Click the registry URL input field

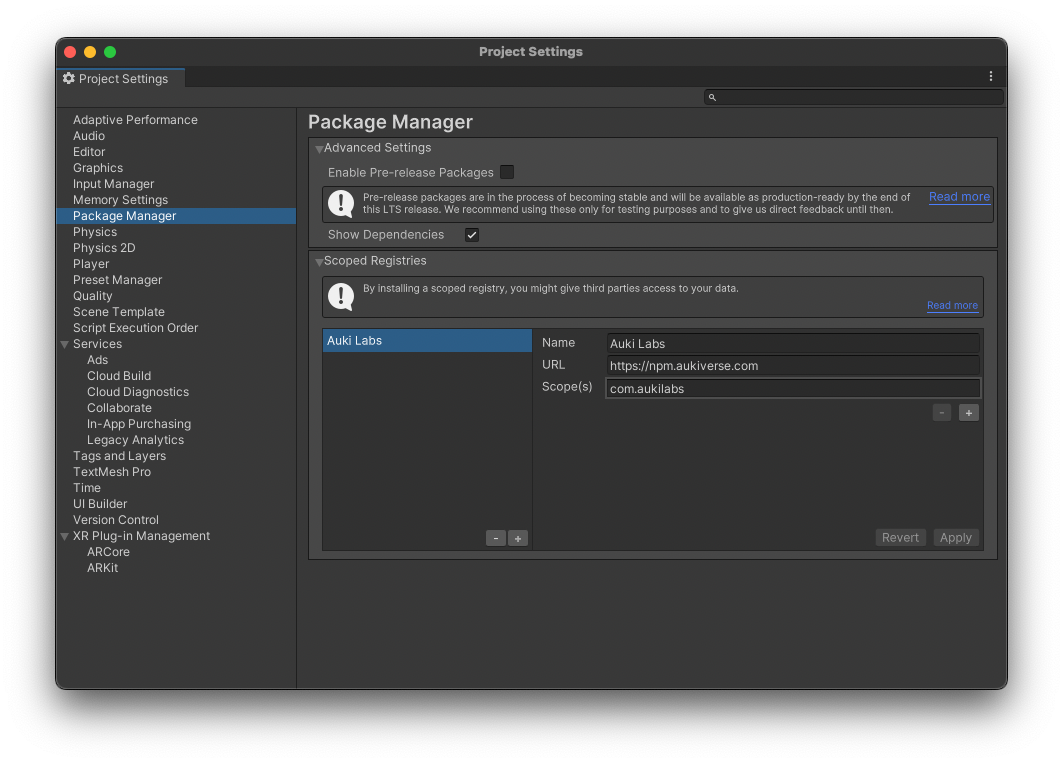click(x=793, y=366)
